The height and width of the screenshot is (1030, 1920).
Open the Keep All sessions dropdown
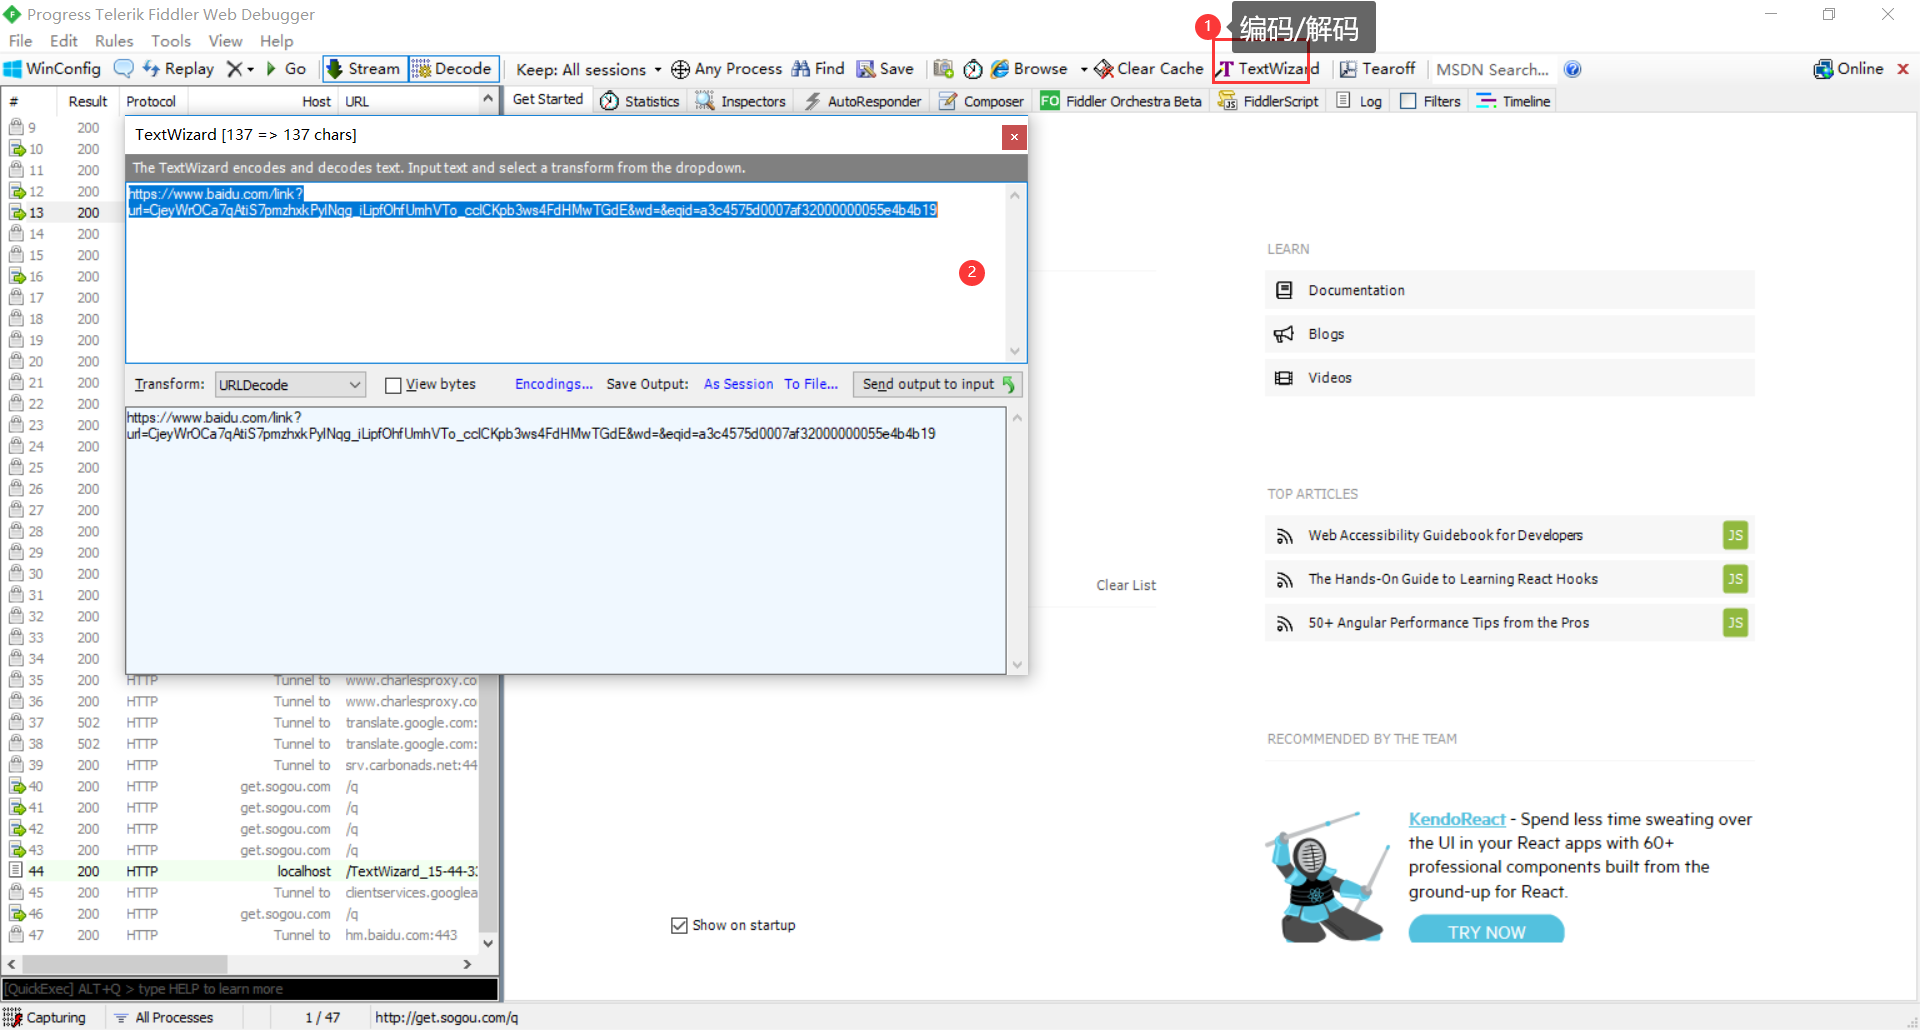(x=588, y=70)
